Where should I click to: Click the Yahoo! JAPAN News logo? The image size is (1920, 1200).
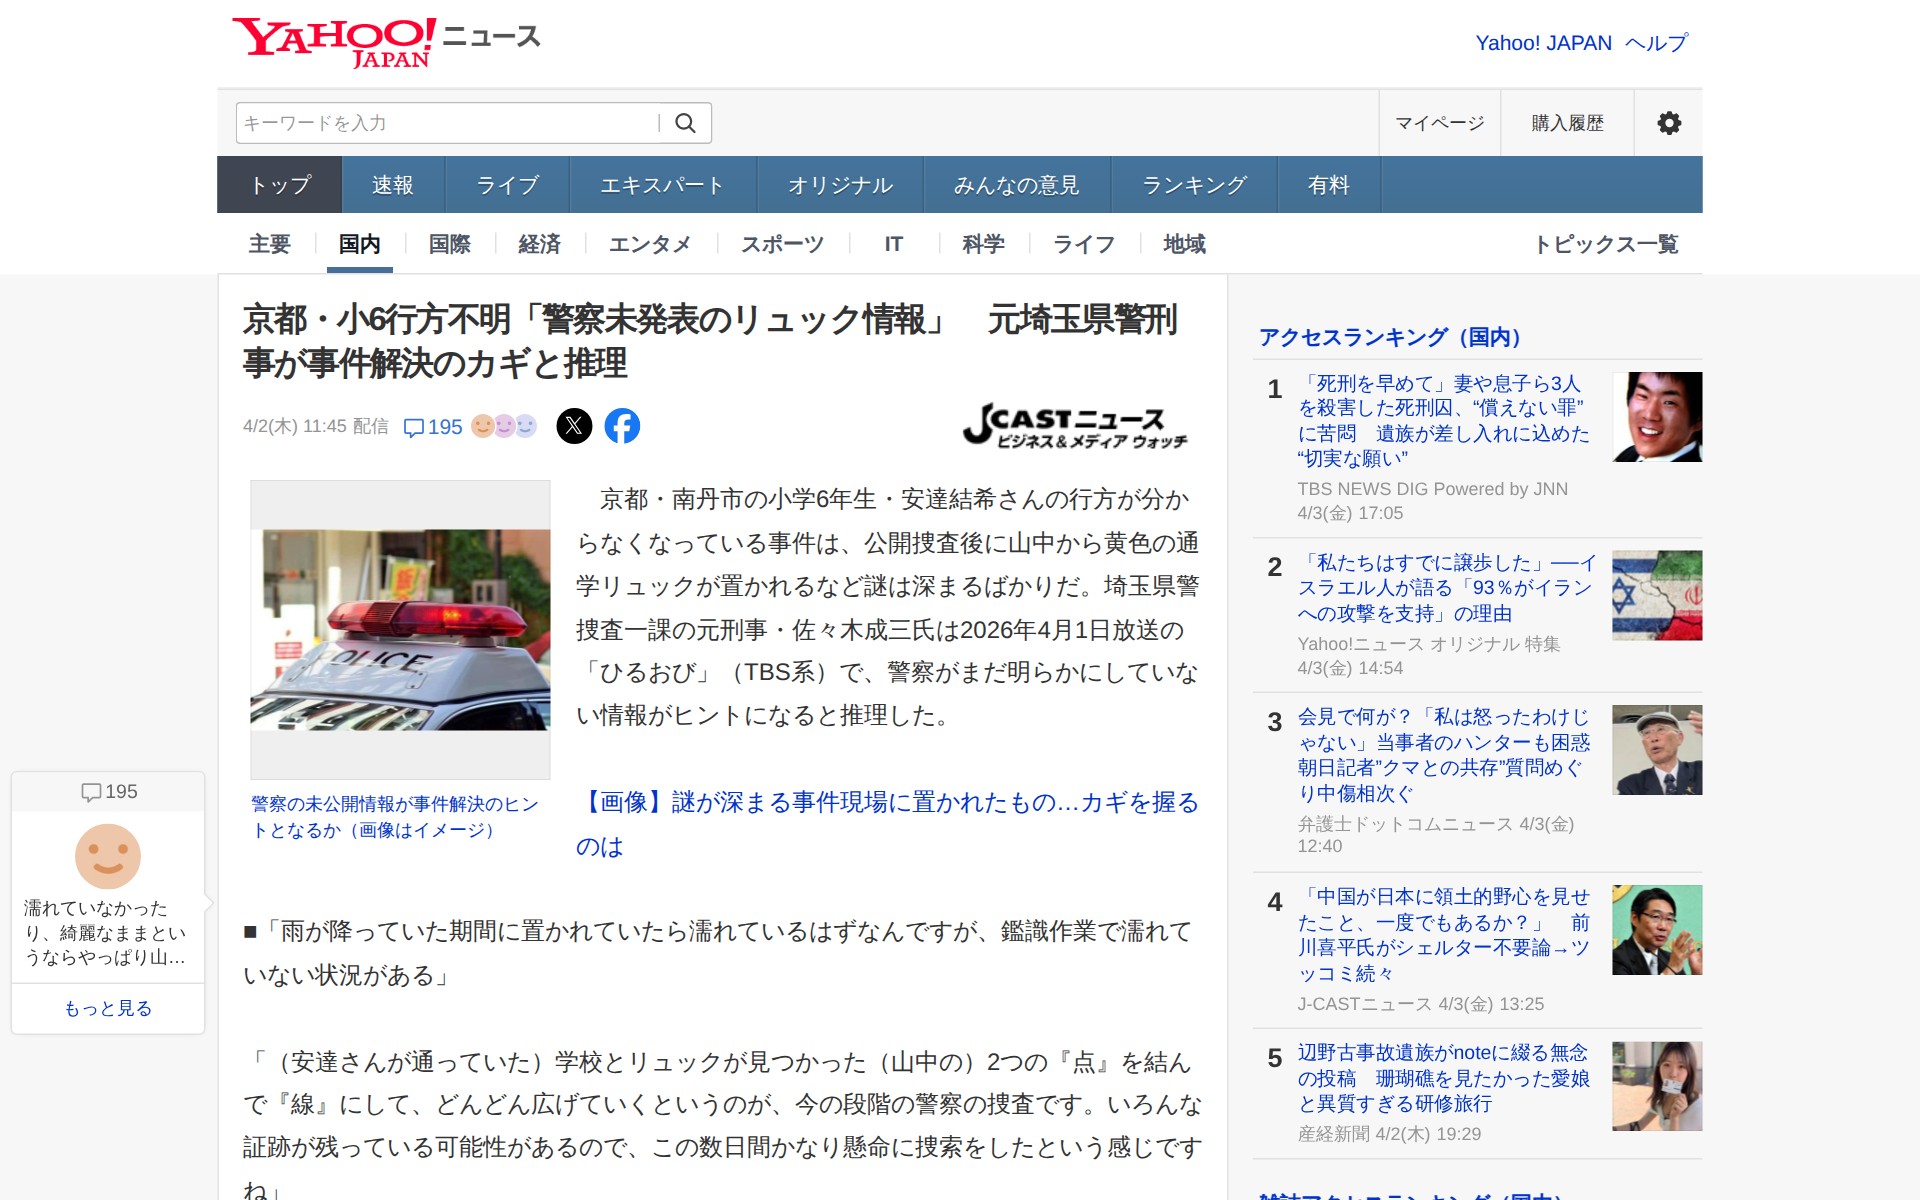click(x=386, y=42)
